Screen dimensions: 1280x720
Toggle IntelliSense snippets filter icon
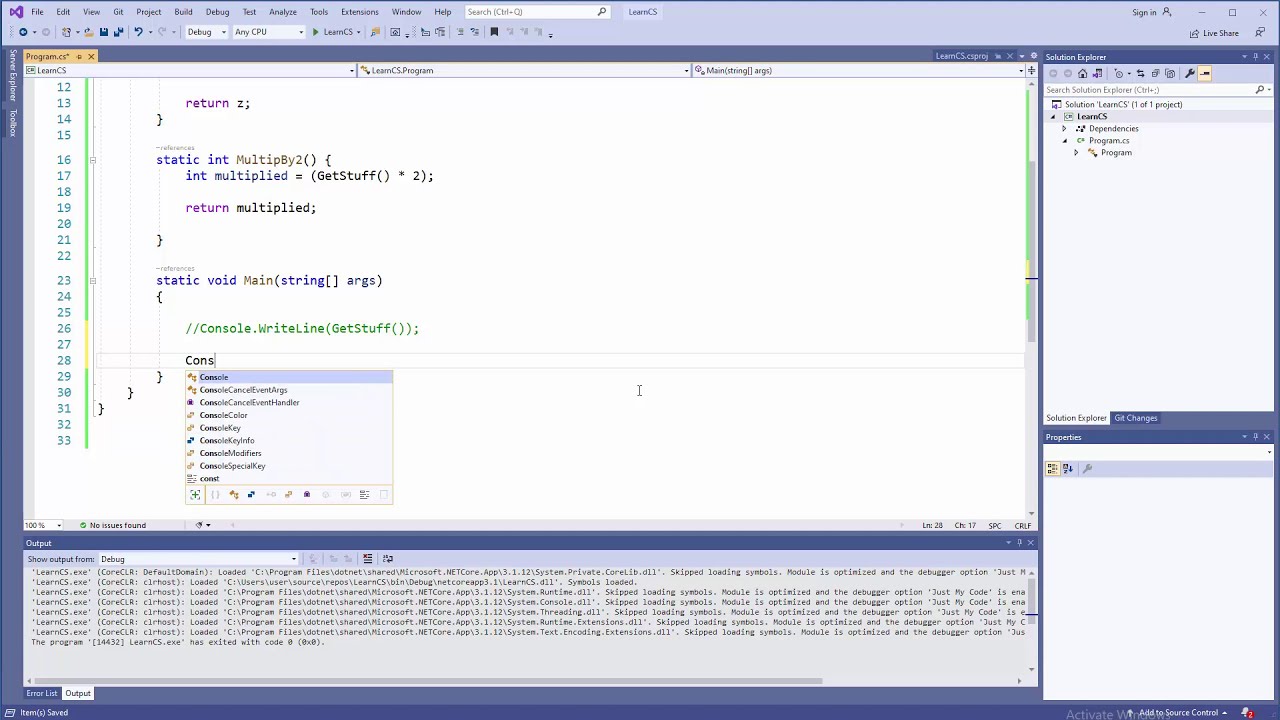point(384,494)
